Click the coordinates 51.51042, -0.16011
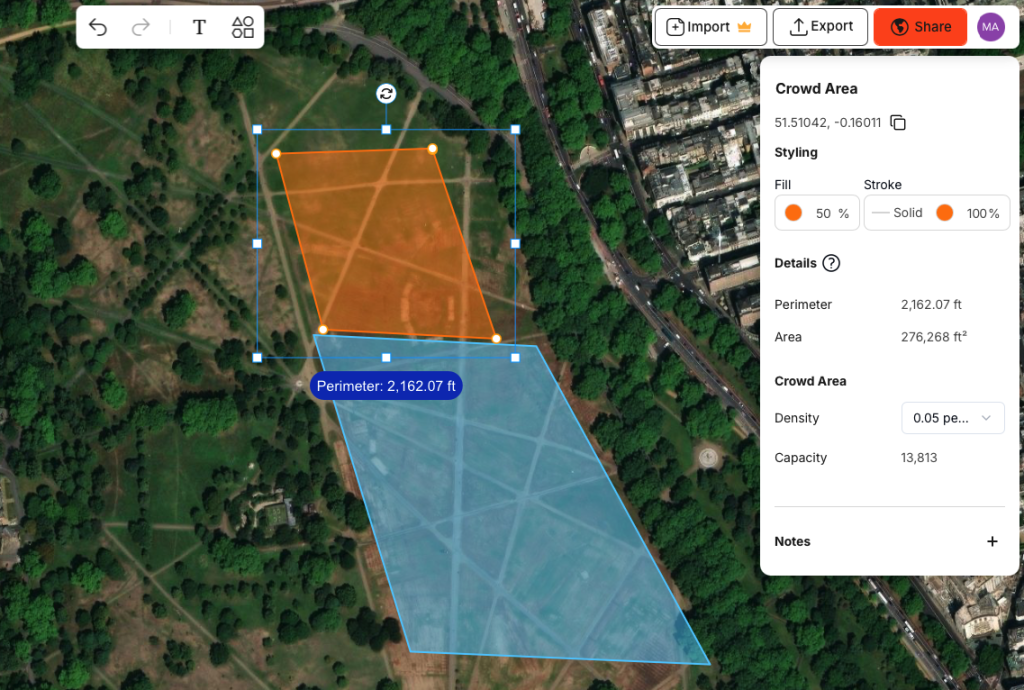The width and height of the screenshot is (1024, 690). [827, 123]
